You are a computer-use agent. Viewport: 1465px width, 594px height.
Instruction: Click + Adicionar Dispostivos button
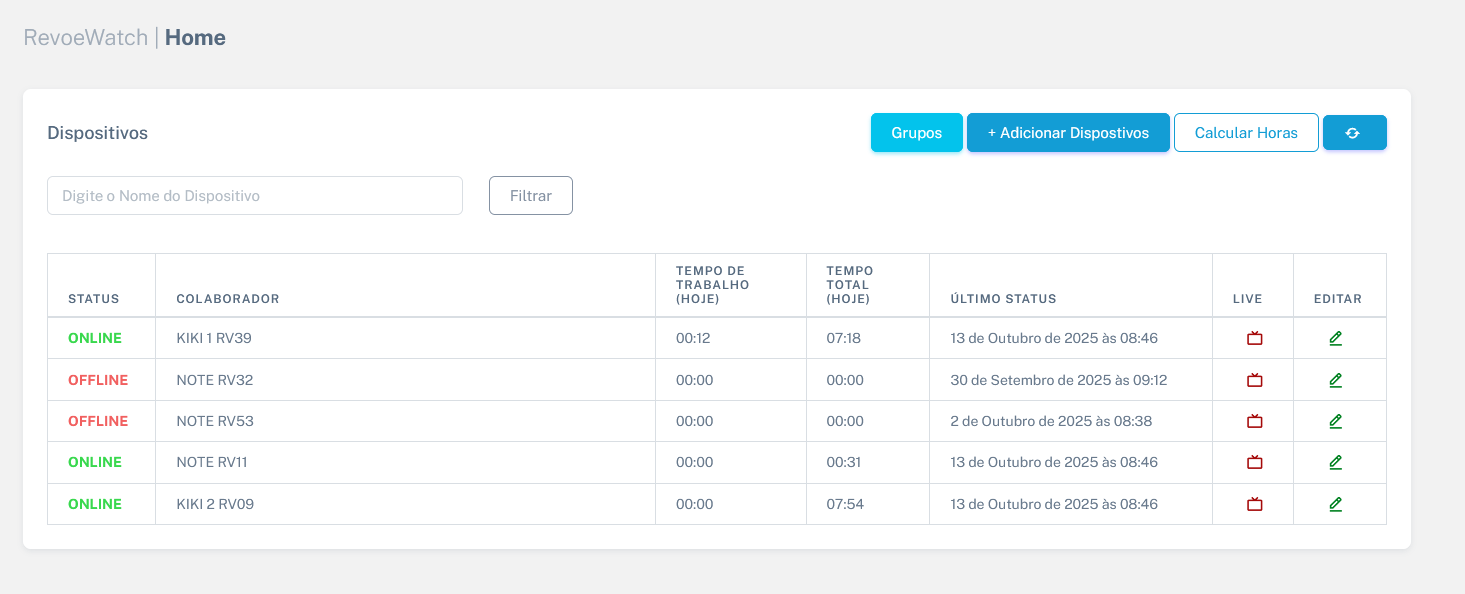[1067, 133]
